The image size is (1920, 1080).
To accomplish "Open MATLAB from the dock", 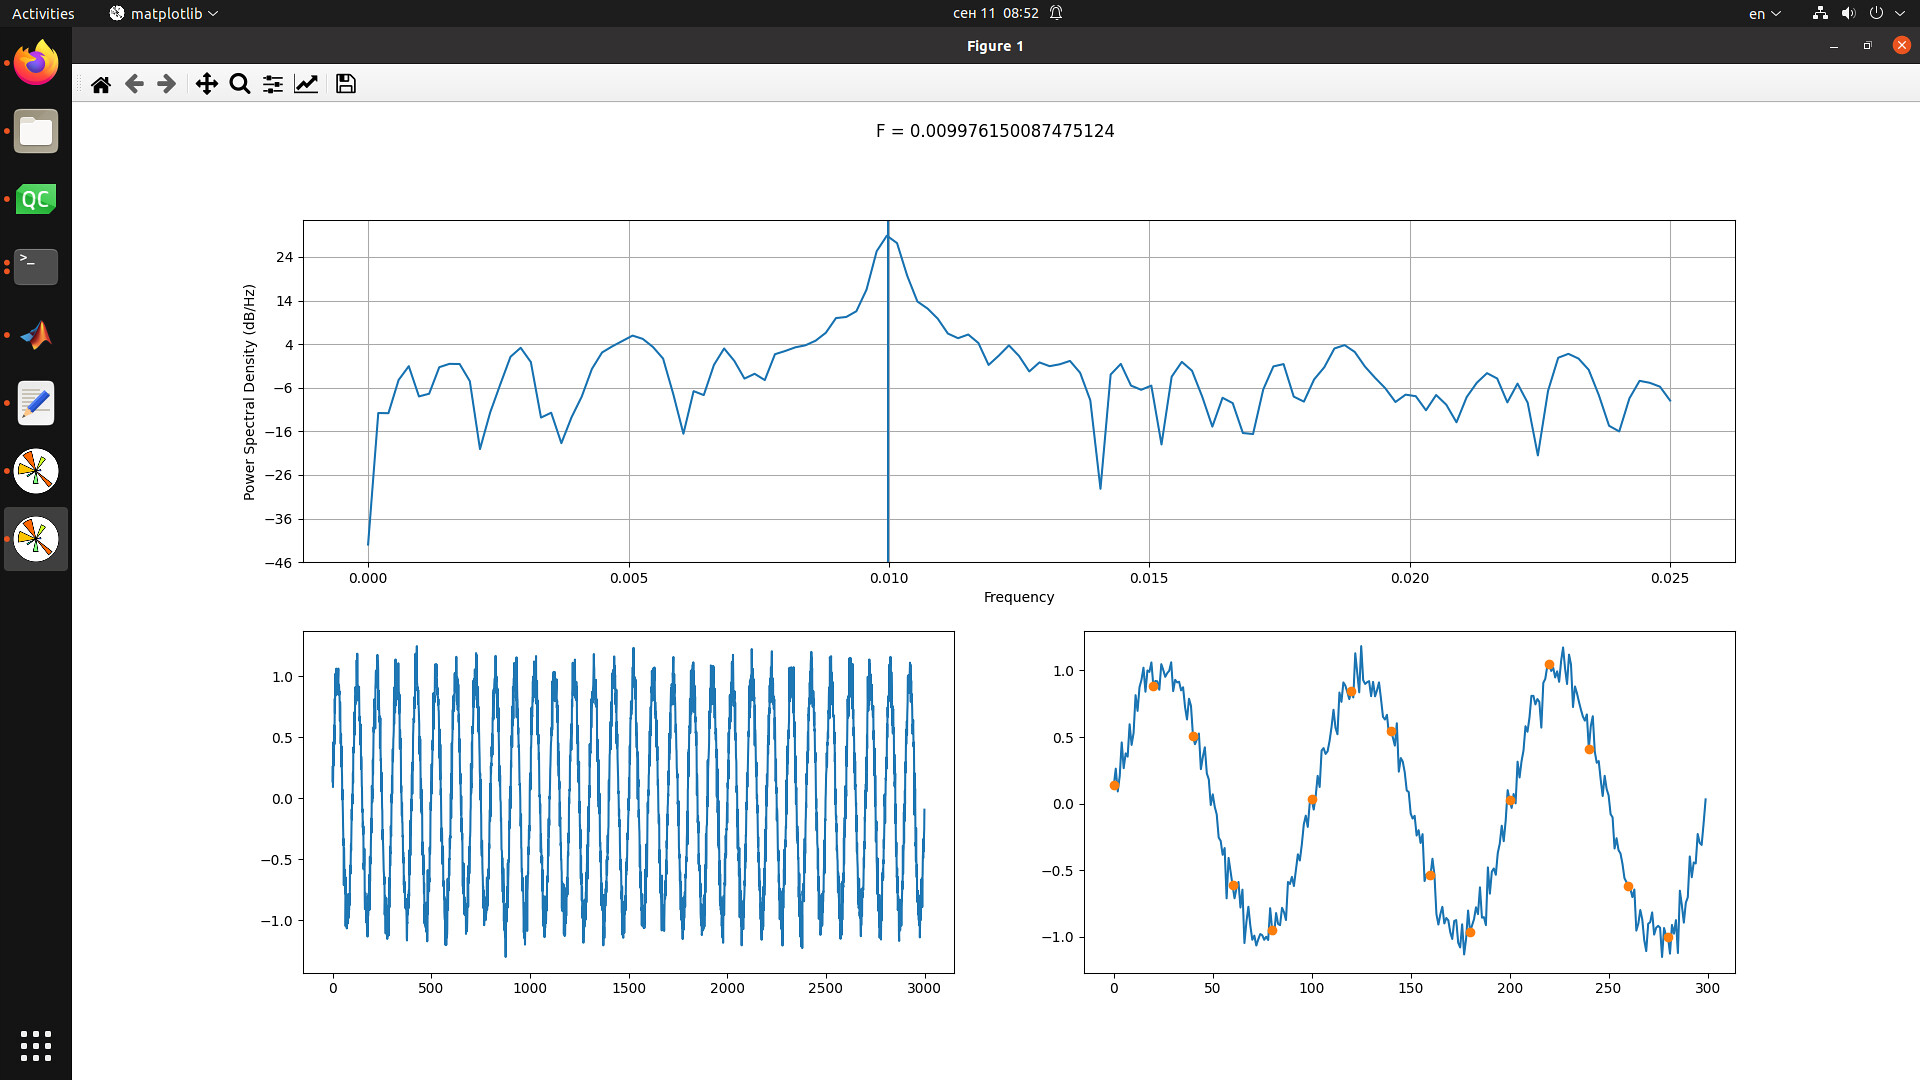I will point(36,335).
